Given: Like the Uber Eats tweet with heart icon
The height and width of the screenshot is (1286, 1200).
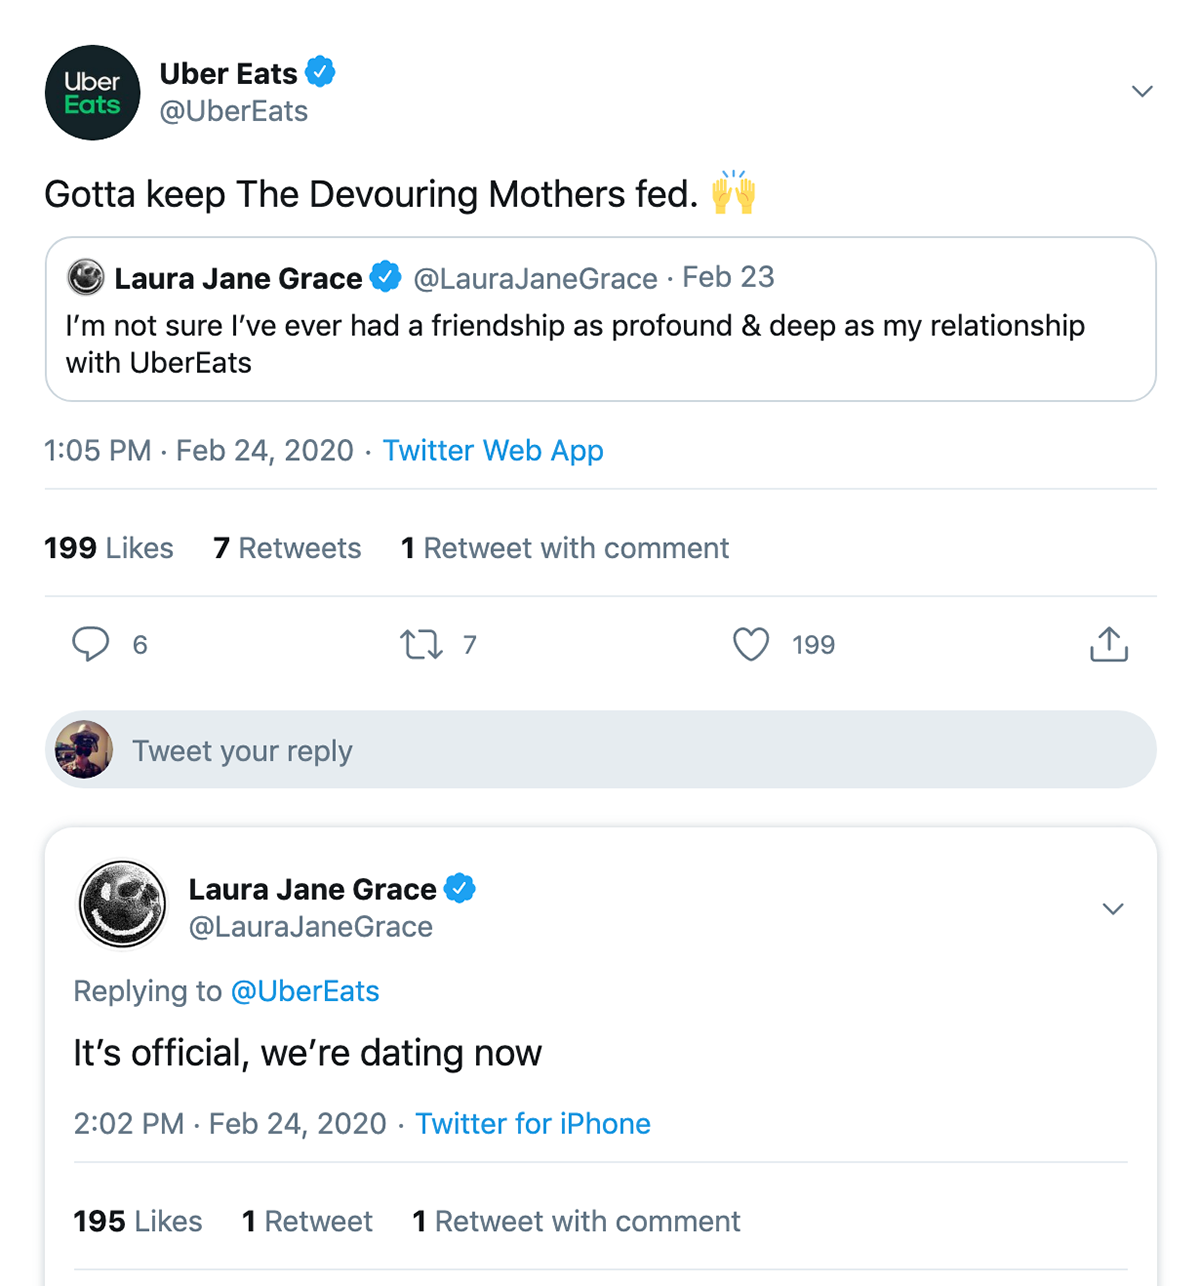Looking at the screenshot, I should pyautogui.click(x=751, y=645).
